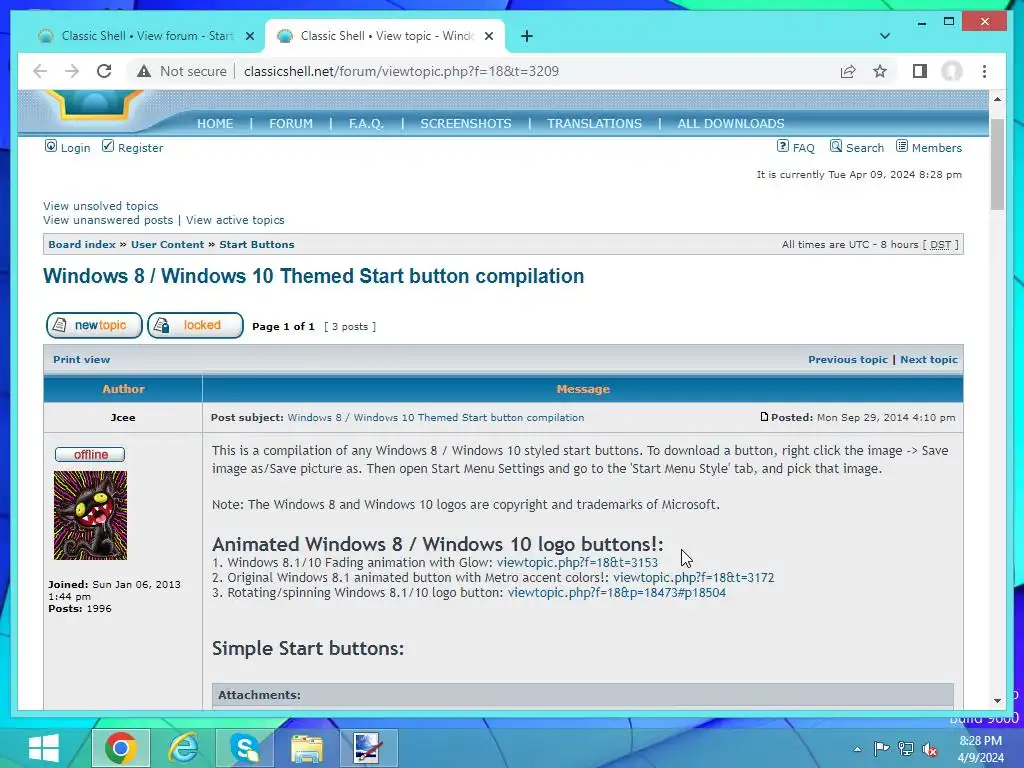The width and height of the screenshot is (1024, 768).
Task: Share this page via the share icon
Action: [848, 71]
